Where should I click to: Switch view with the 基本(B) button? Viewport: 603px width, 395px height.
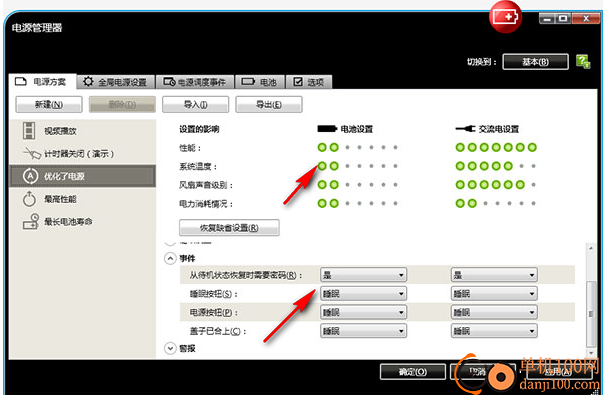click(x=535, y=62)
